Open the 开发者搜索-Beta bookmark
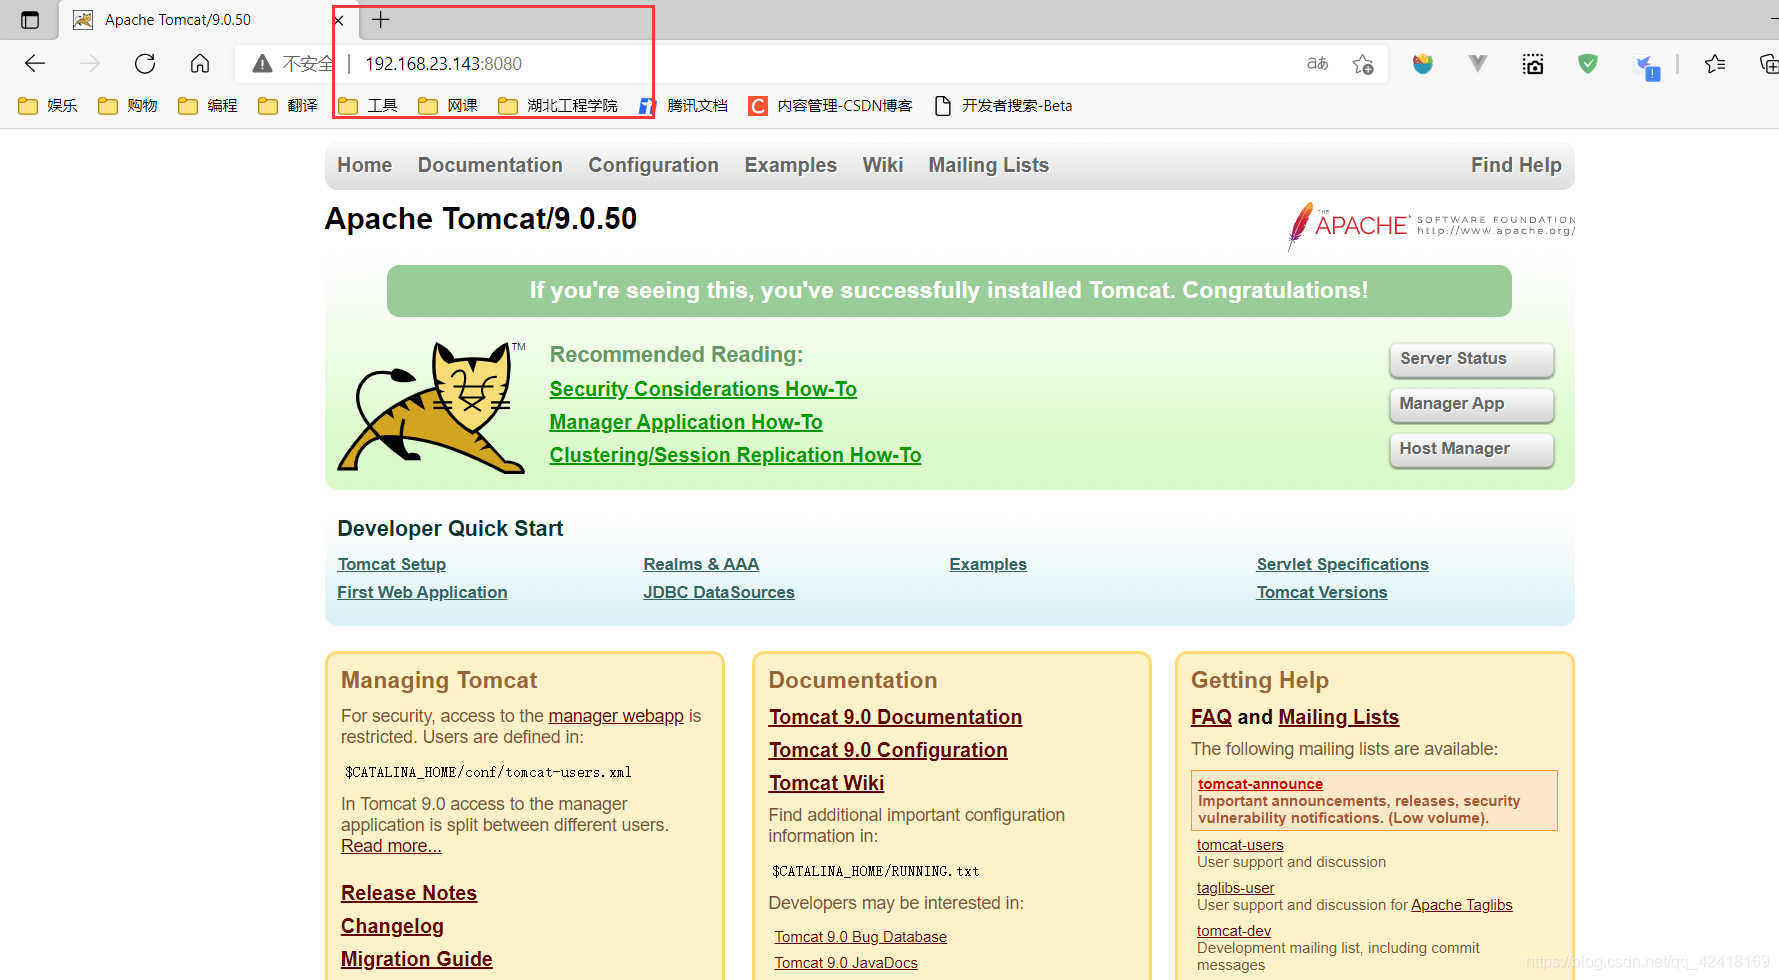 pos(1003,106)
